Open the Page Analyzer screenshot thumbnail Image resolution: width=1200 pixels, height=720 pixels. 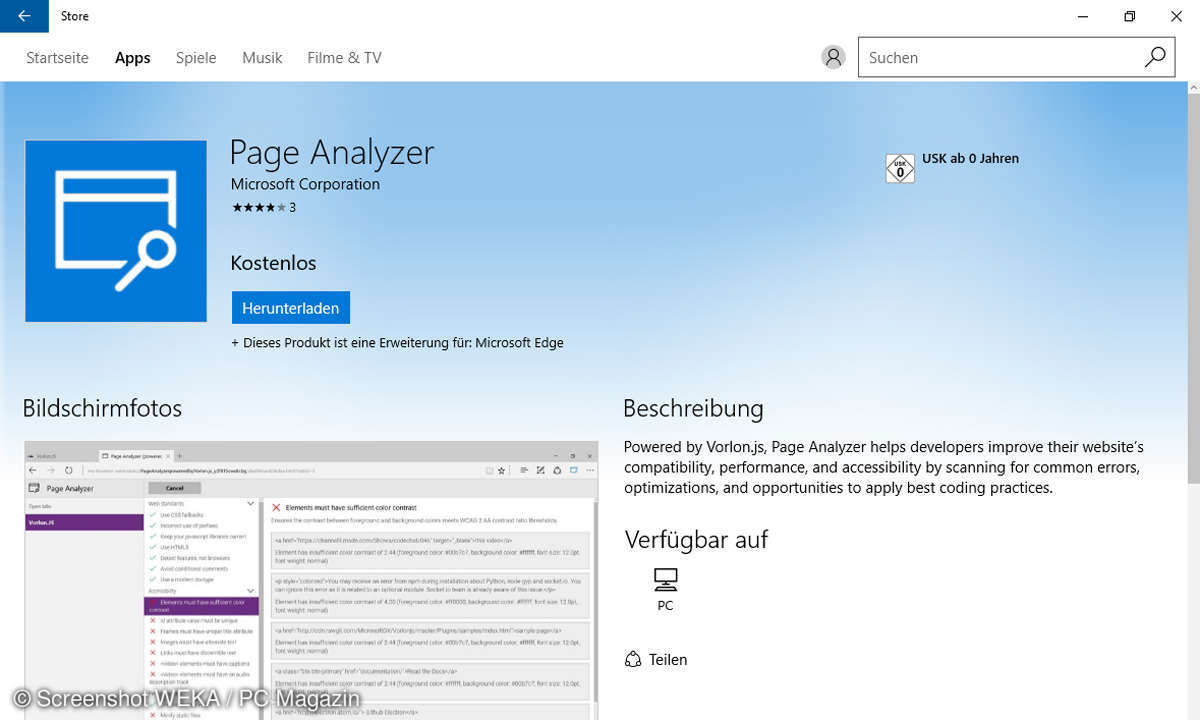coord(311,580)
